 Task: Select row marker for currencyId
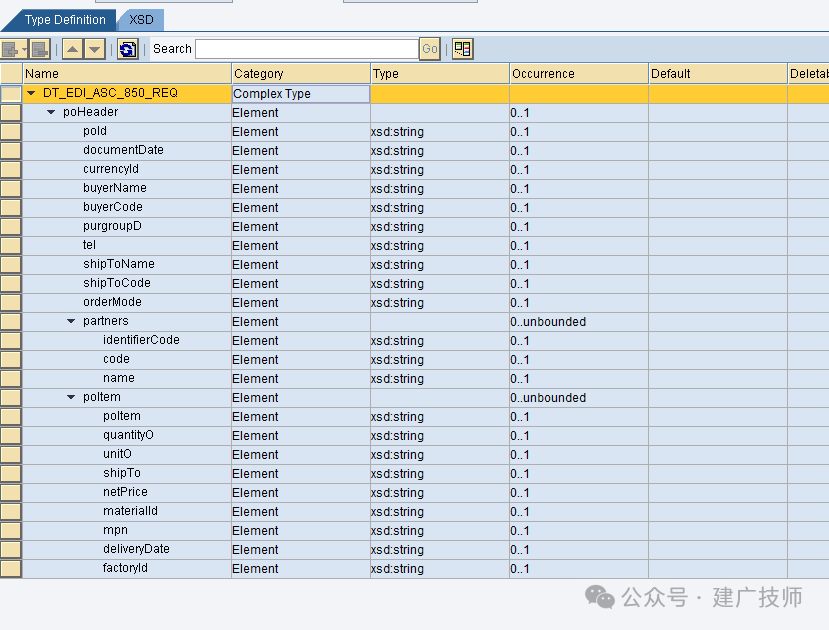11,170
